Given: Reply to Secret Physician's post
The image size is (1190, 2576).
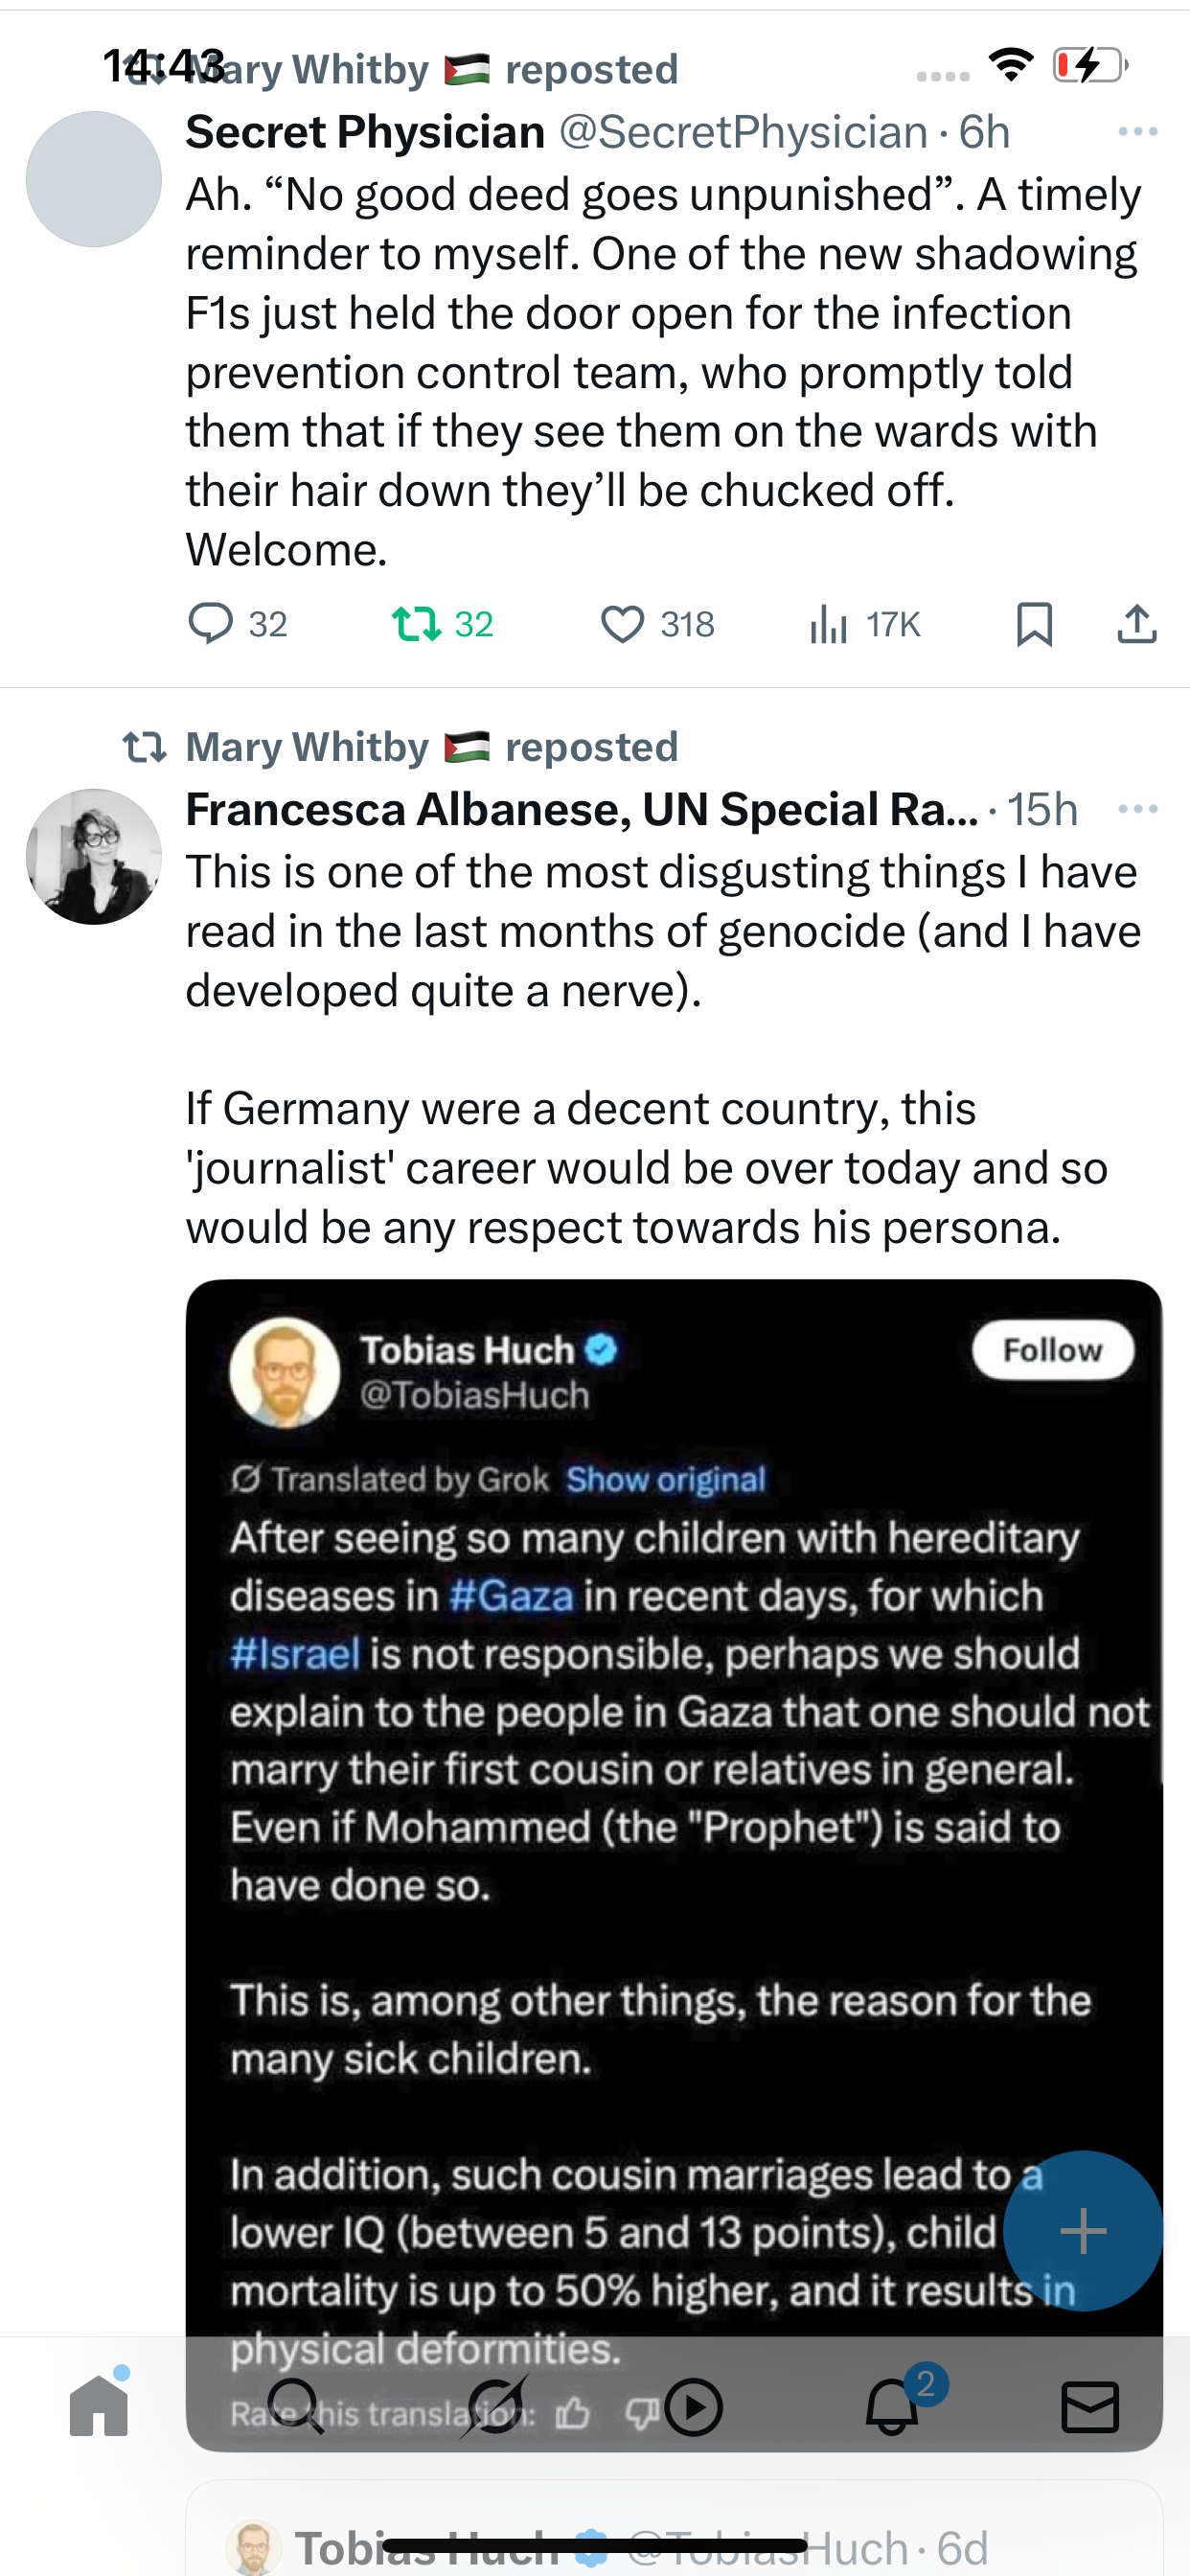Looking at the screenshot, I should 211,624.
